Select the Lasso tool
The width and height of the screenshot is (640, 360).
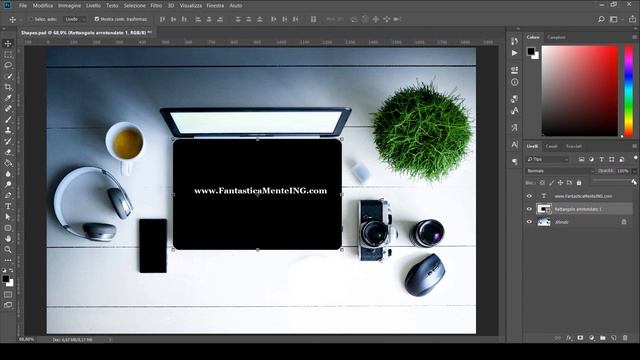coord(8,65)
